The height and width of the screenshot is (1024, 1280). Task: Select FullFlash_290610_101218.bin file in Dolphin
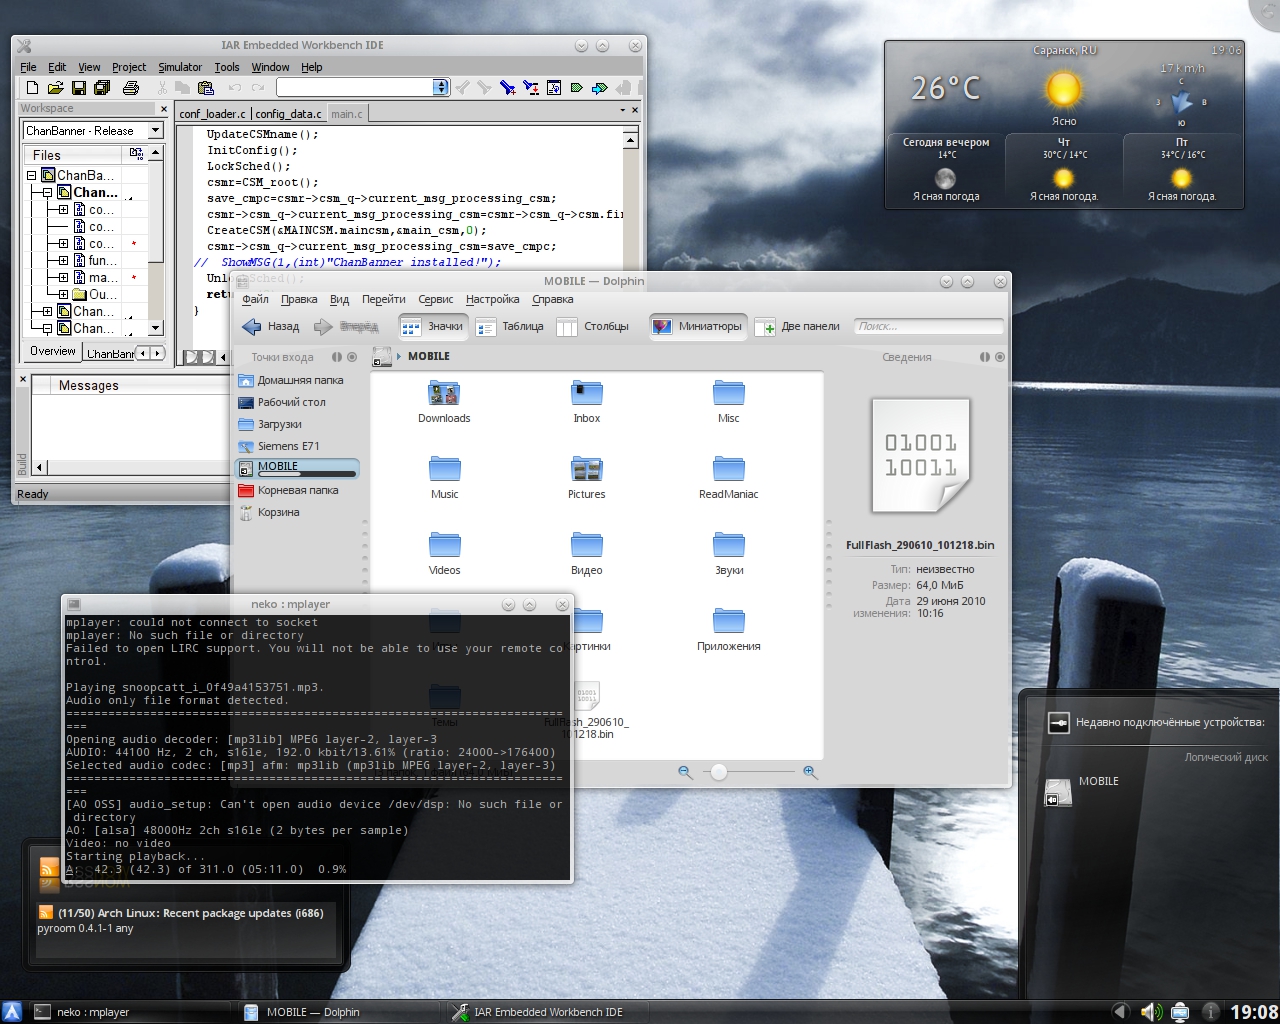(587, 710)
